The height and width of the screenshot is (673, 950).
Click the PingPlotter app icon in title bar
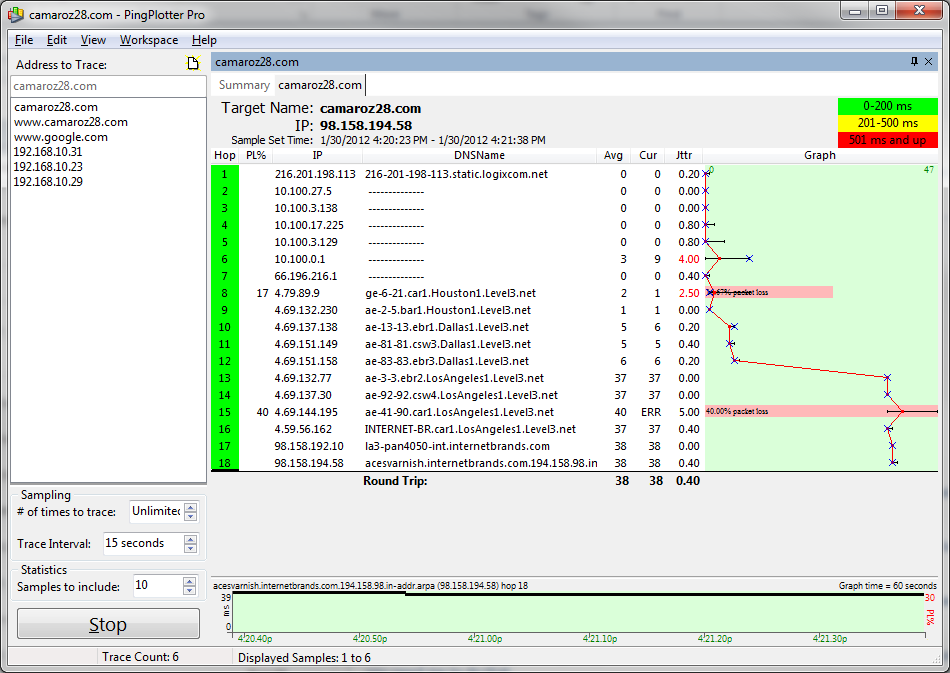16,15
